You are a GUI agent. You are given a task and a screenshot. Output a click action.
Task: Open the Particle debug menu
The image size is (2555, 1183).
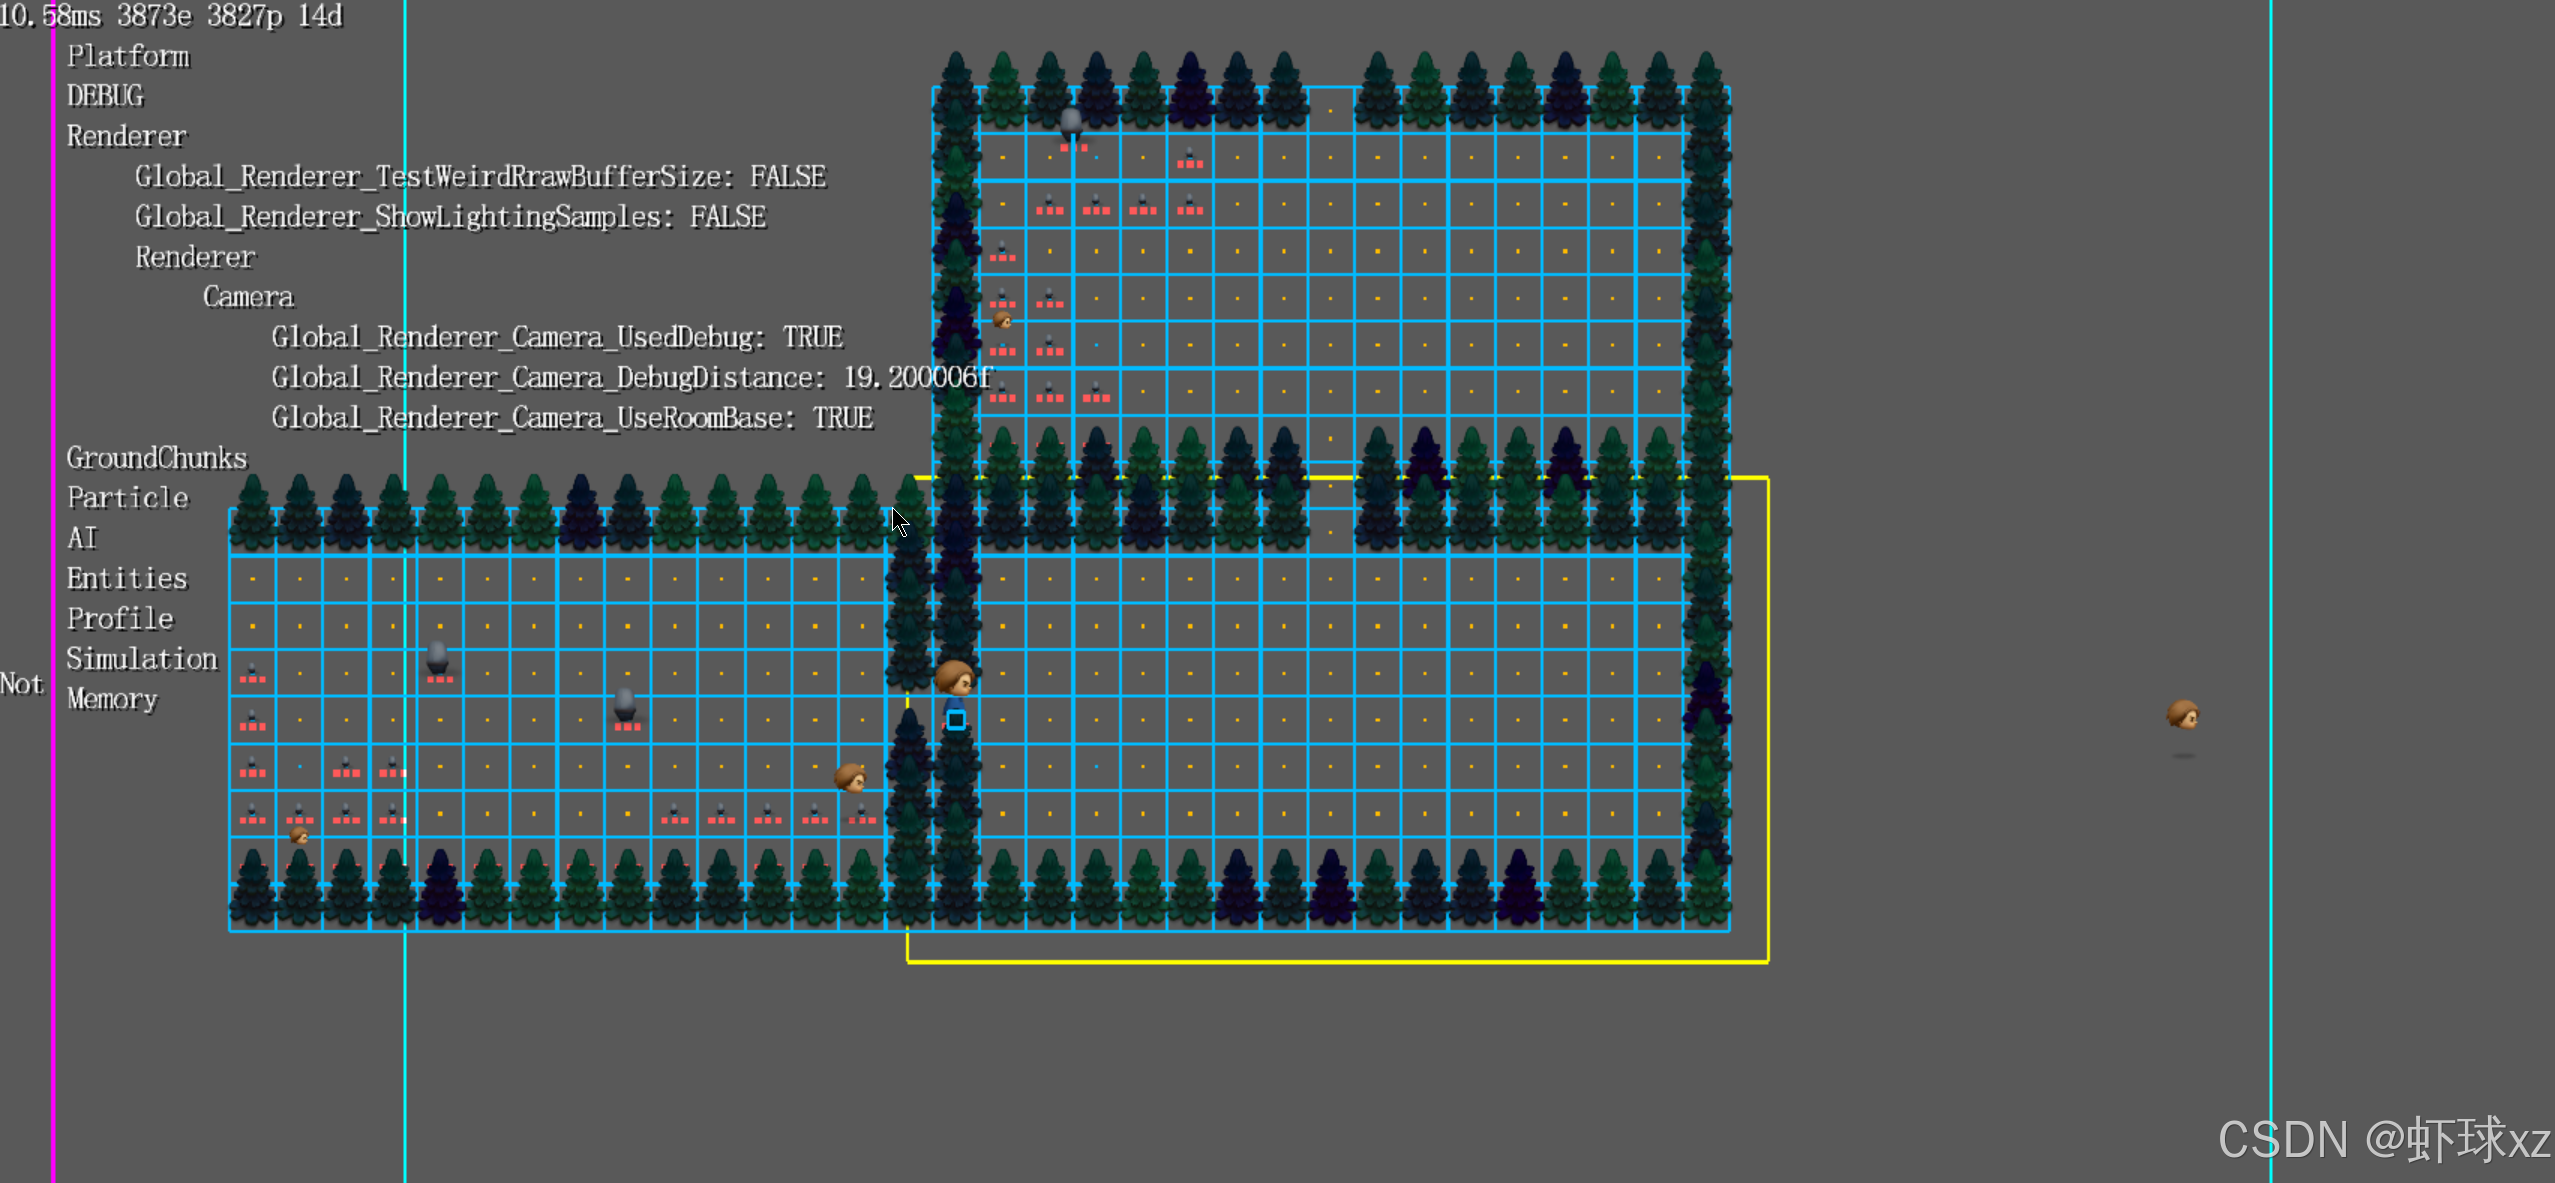click(127, 498)
